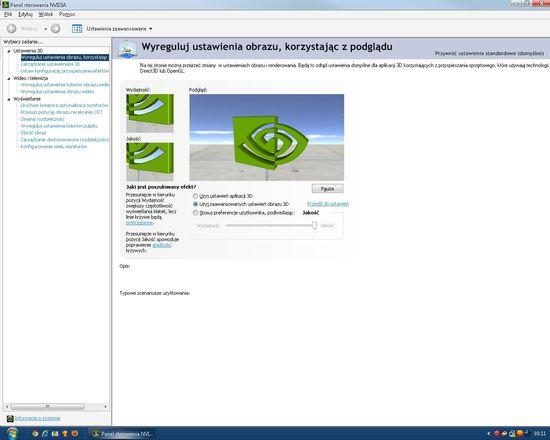Image resolution: width=550 pixels, height=440 pixels.
Task: Click the Windows Start orb
Action: coord(12,434)
